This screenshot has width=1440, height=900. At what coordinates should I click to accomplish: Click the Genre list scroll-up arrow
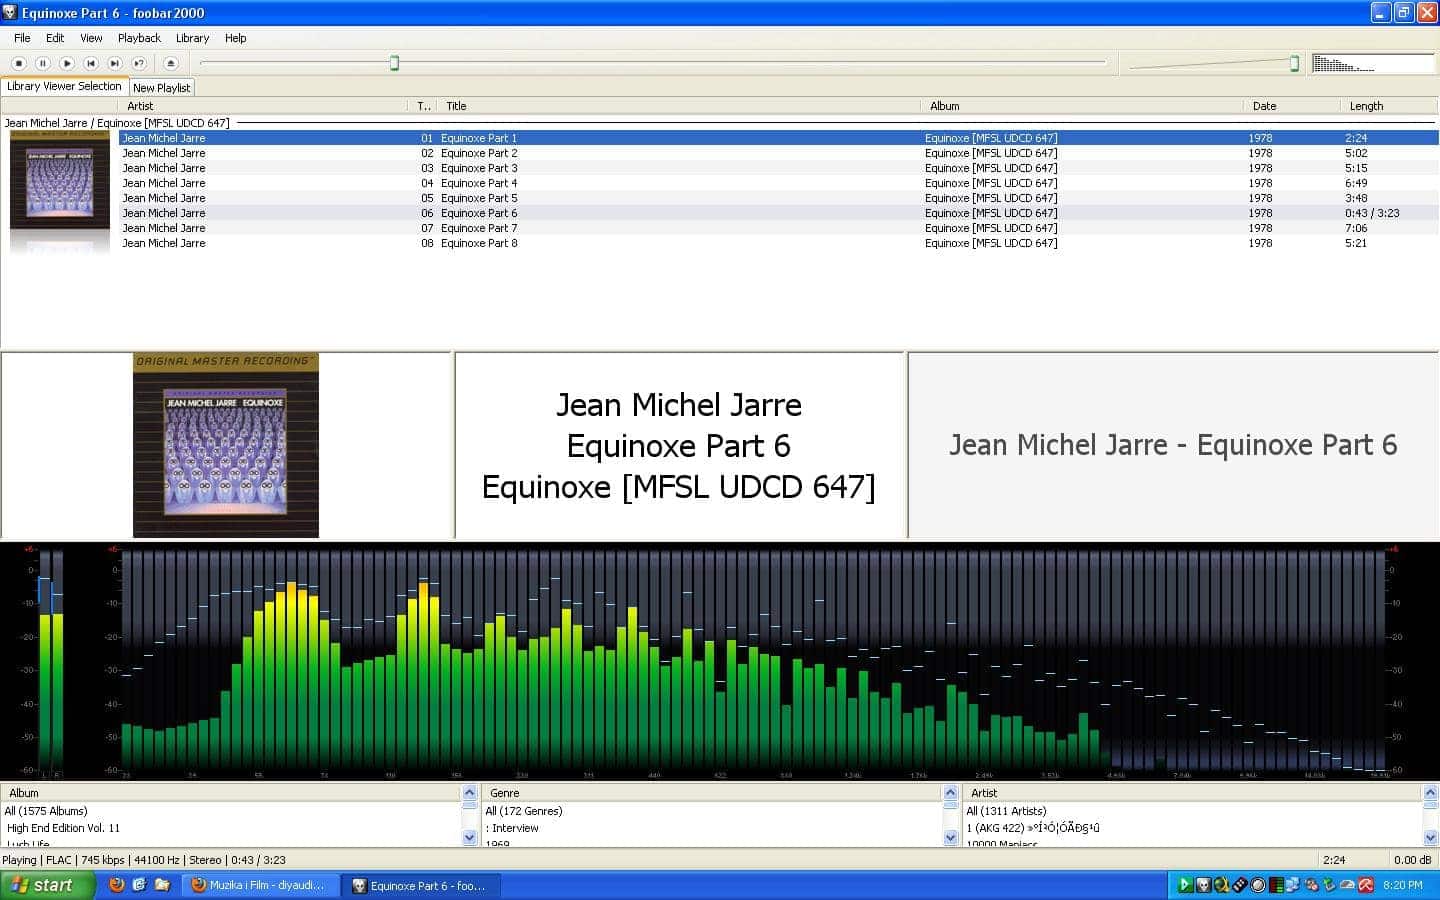tap(950, 793)
